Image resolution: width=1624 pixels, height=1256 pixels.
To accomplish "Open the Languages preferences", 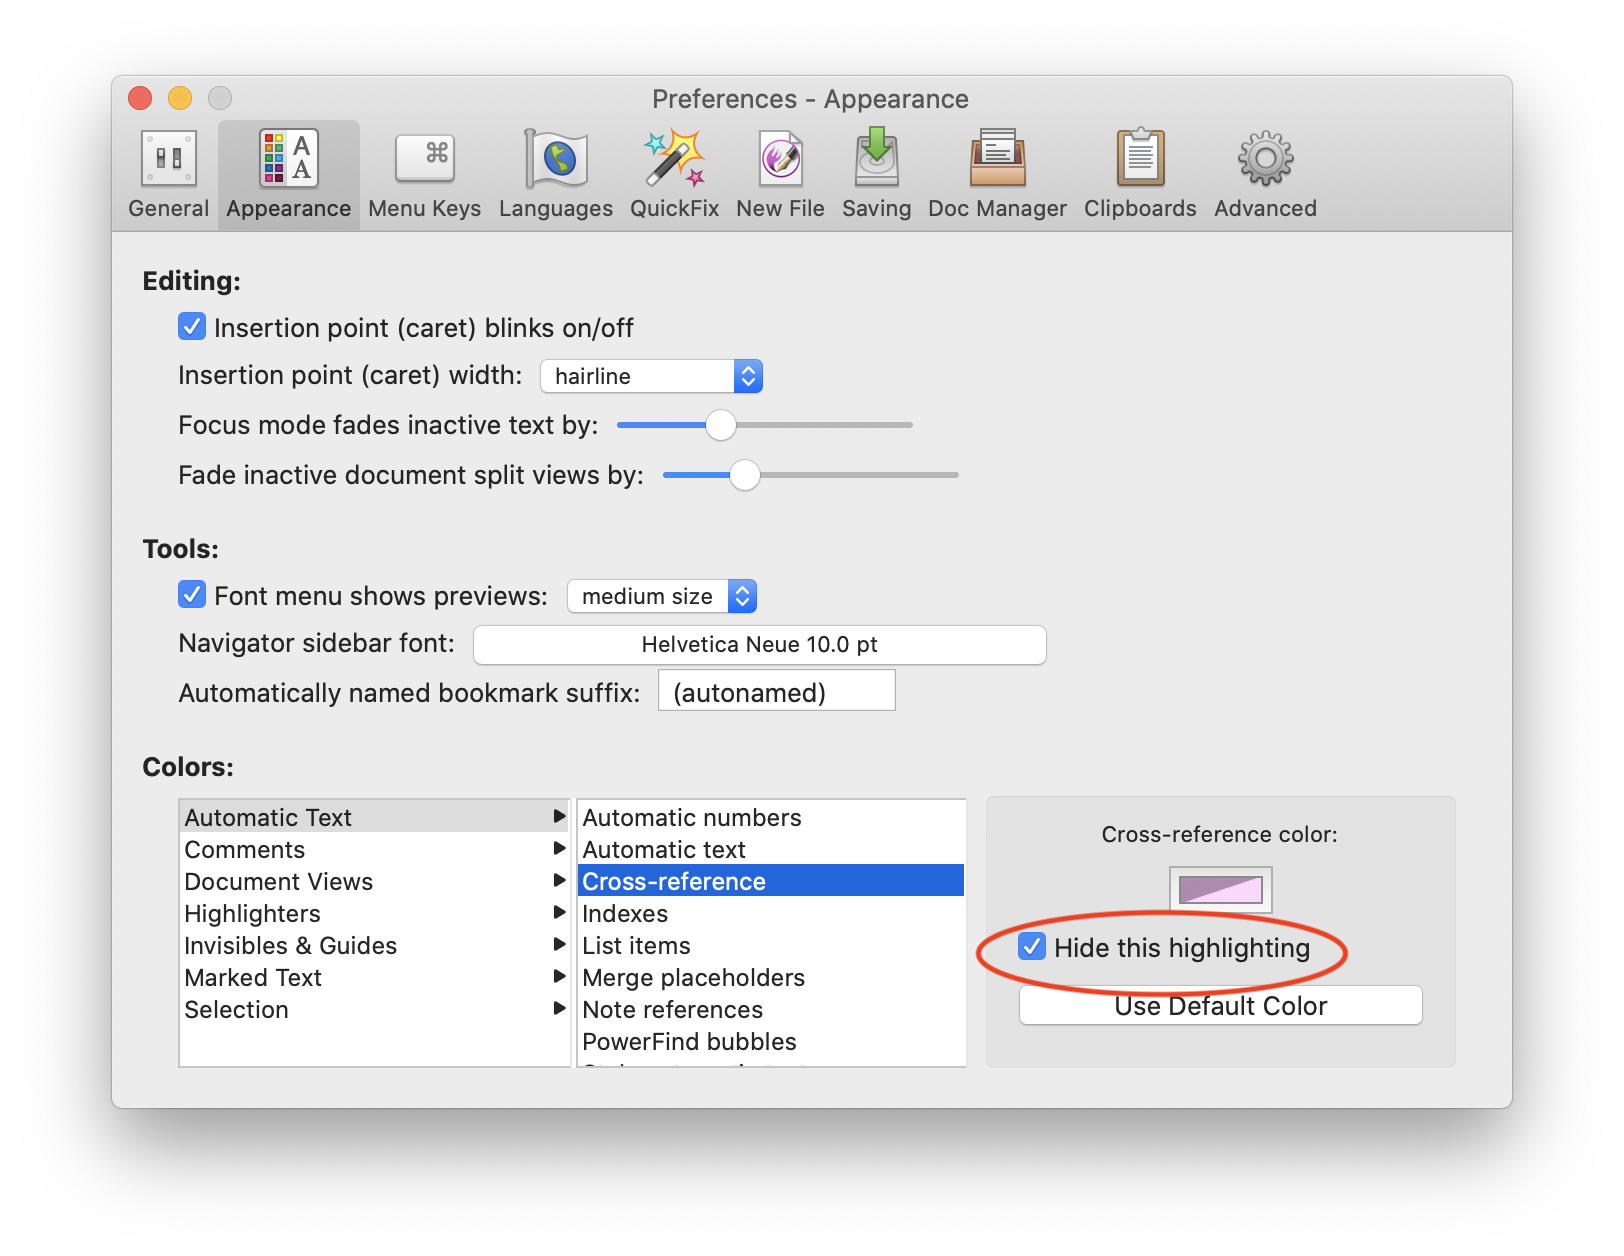I will pos(555,172).
